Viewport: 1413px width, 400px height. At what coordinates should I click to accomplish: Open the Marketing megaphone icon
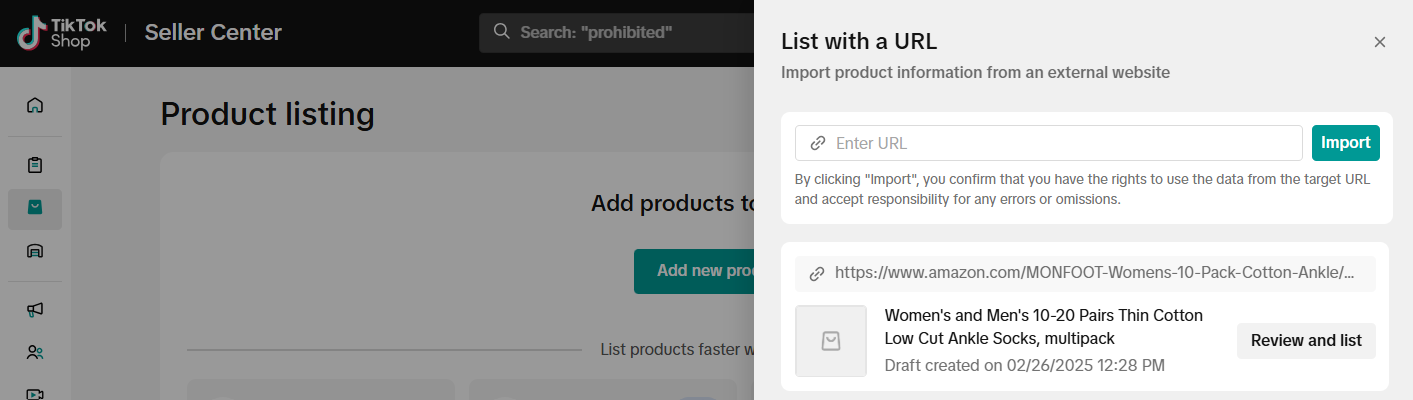35,310
